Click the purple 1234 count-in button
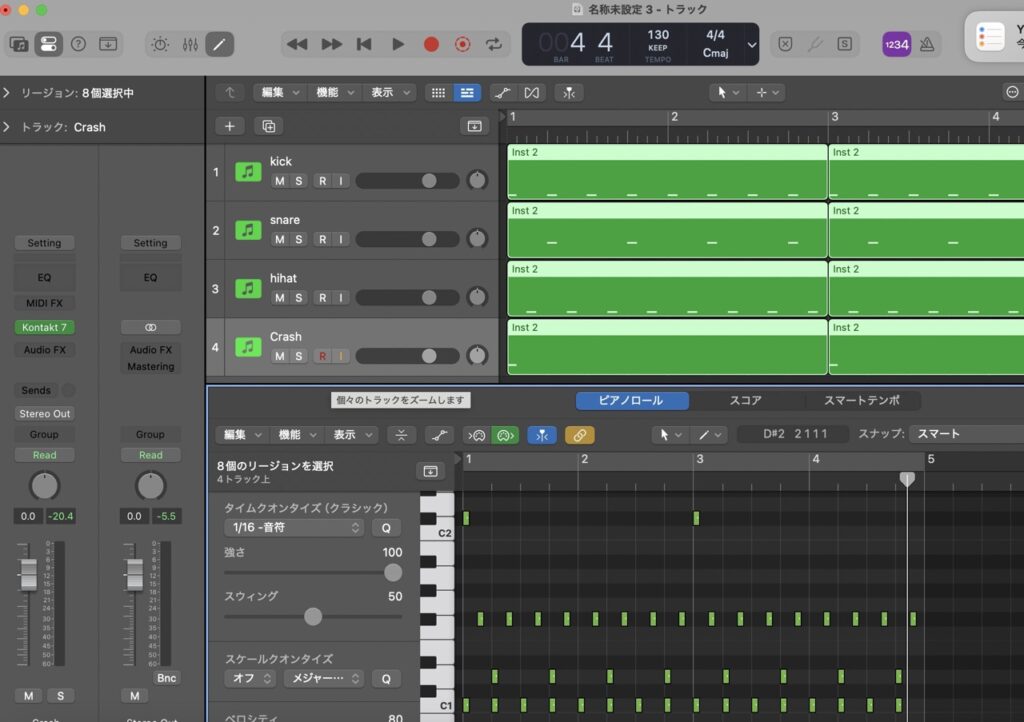The height and width of the screenshot is (722, 1024). pyautogui.click(x=896, y=44)
